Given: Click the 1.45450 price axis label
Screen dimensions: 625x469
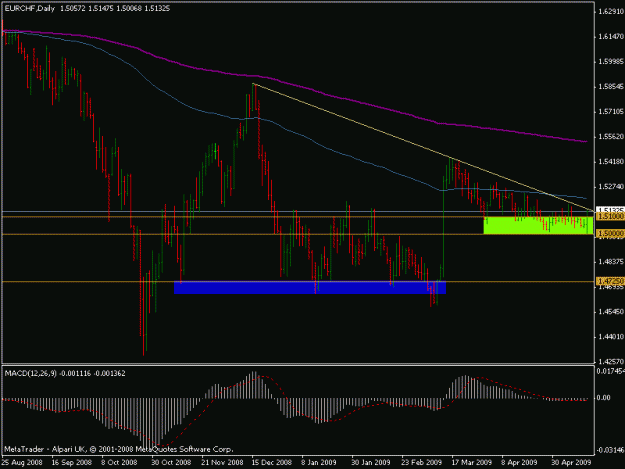Looking at the screenshot, I should pos(611,312).
